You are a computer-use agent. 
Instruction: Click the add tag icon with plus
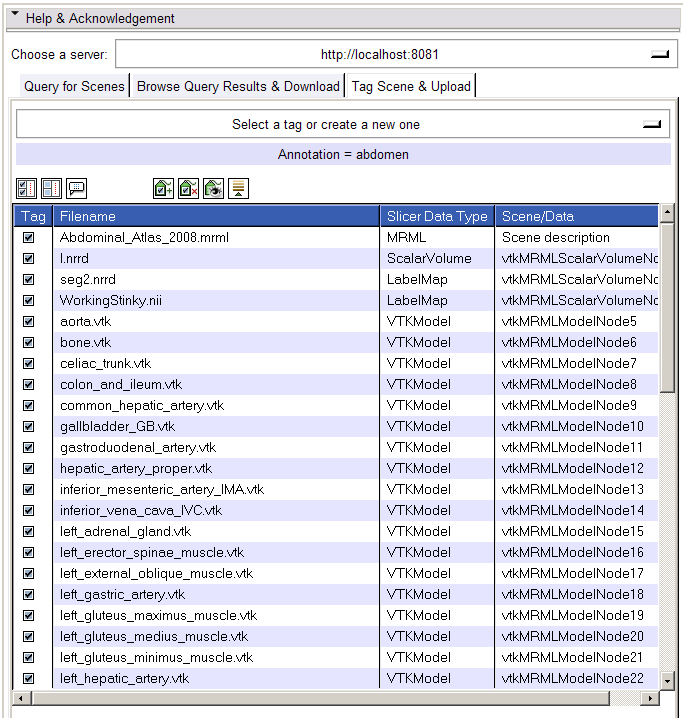tap(163, 188)
